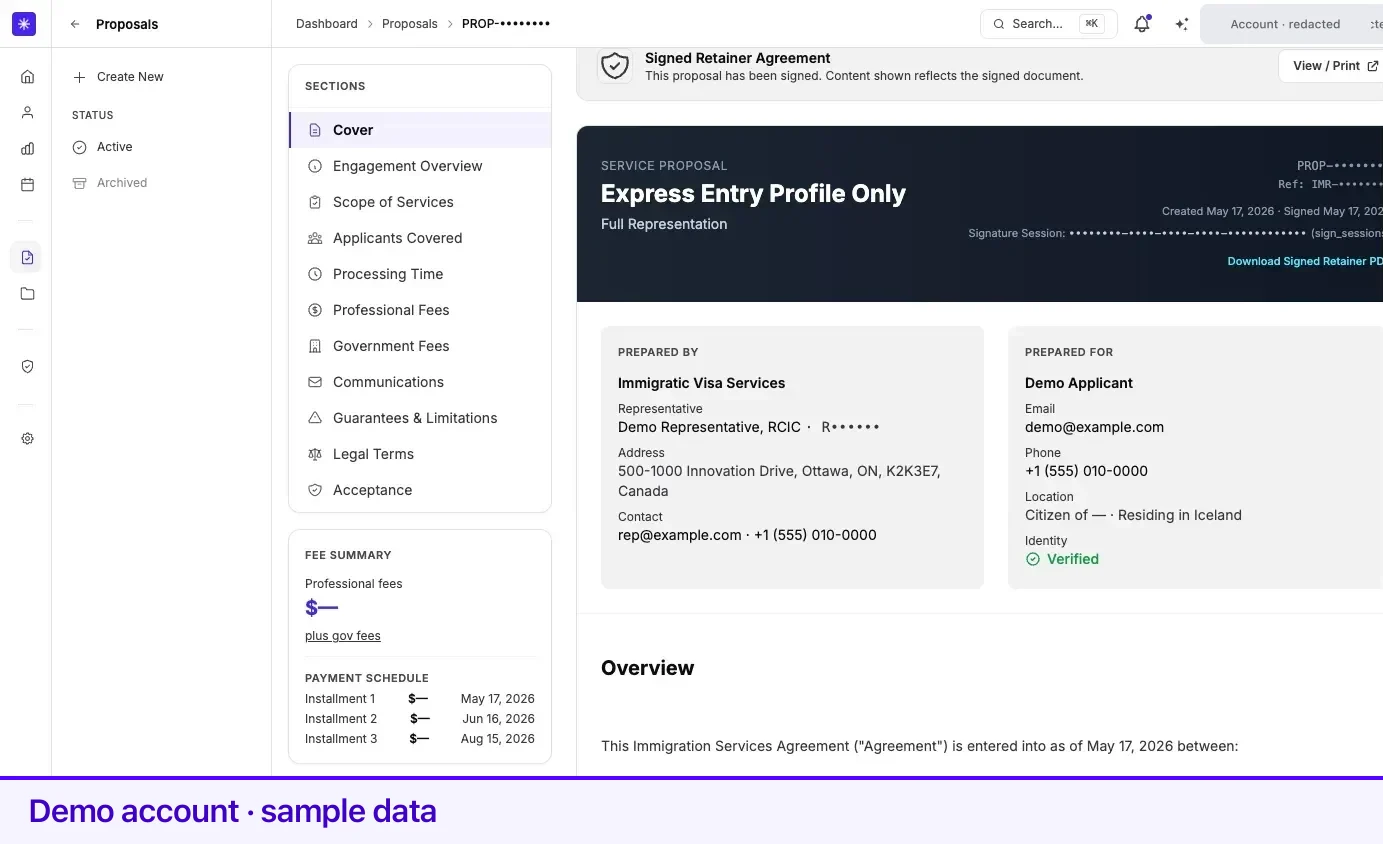Click the external link icon on View / Print
The height and width of the screenshot is (844, 1383).
(1373, 66)
